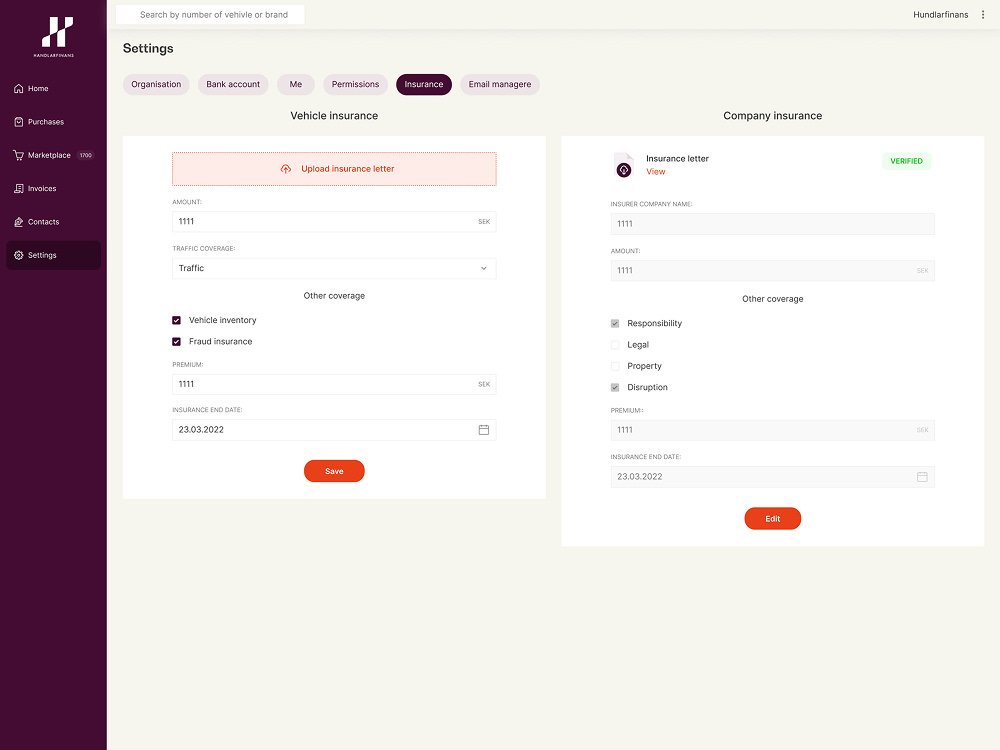Click the Settings page title
Viewport: 1000px width, 750px height.
point(148,48)
